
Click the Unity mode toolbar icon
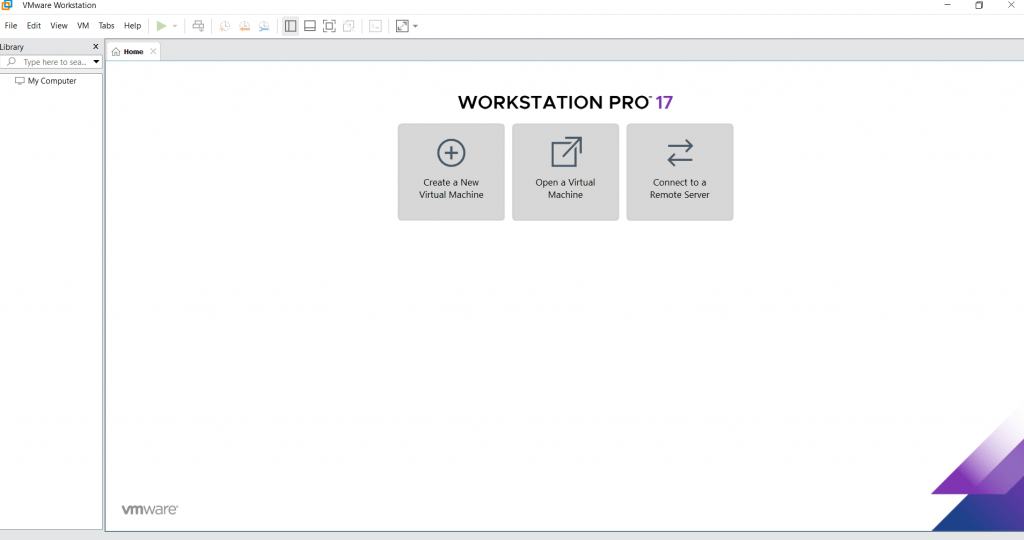(349, 26)
